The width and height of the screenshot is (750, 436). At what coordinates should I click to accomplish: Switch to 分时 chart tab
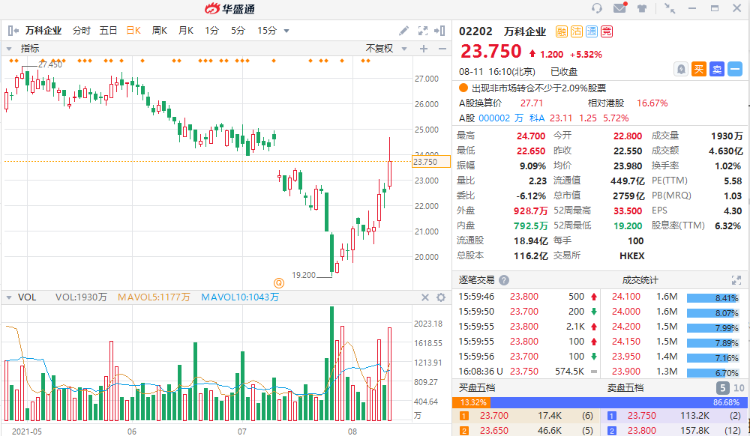tap(81, 31)
